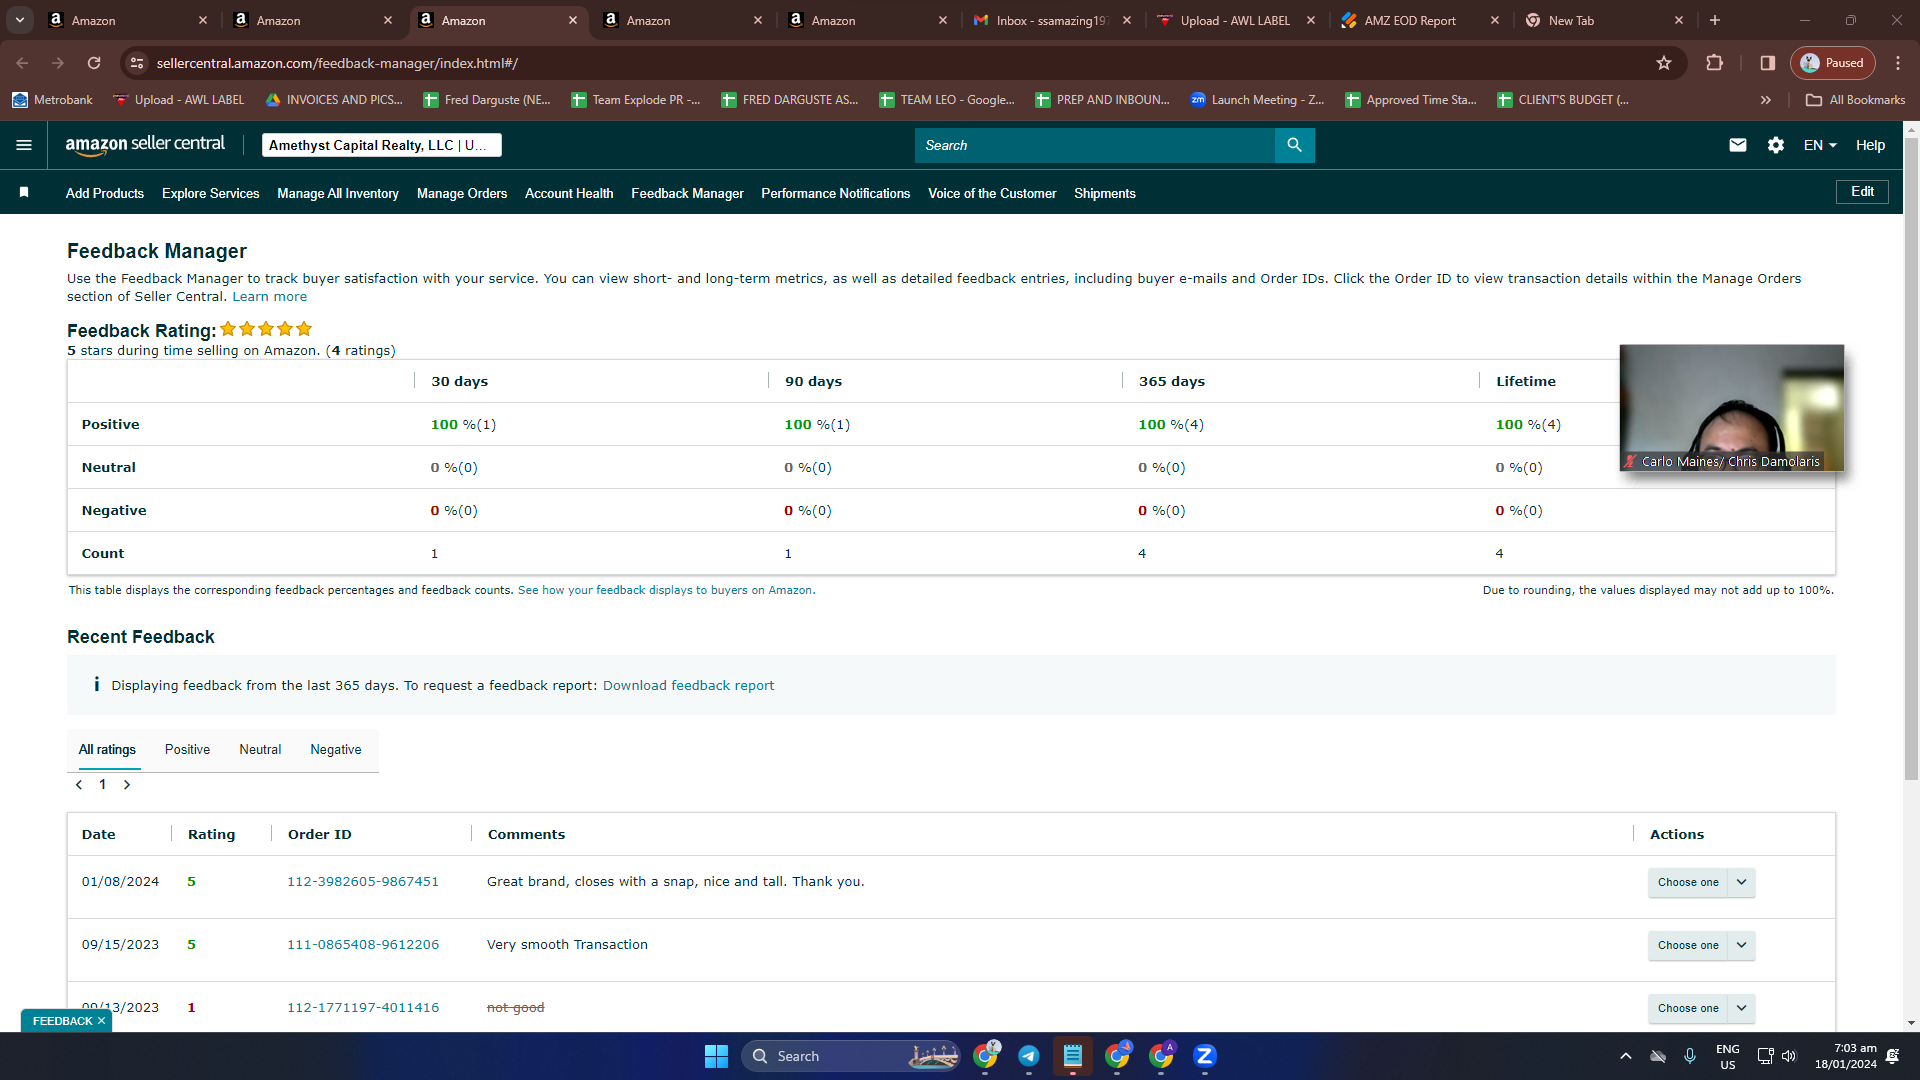Open Telegram from the taskbar
The image size is (1920, 1080).
[x=1029, y=1056]
